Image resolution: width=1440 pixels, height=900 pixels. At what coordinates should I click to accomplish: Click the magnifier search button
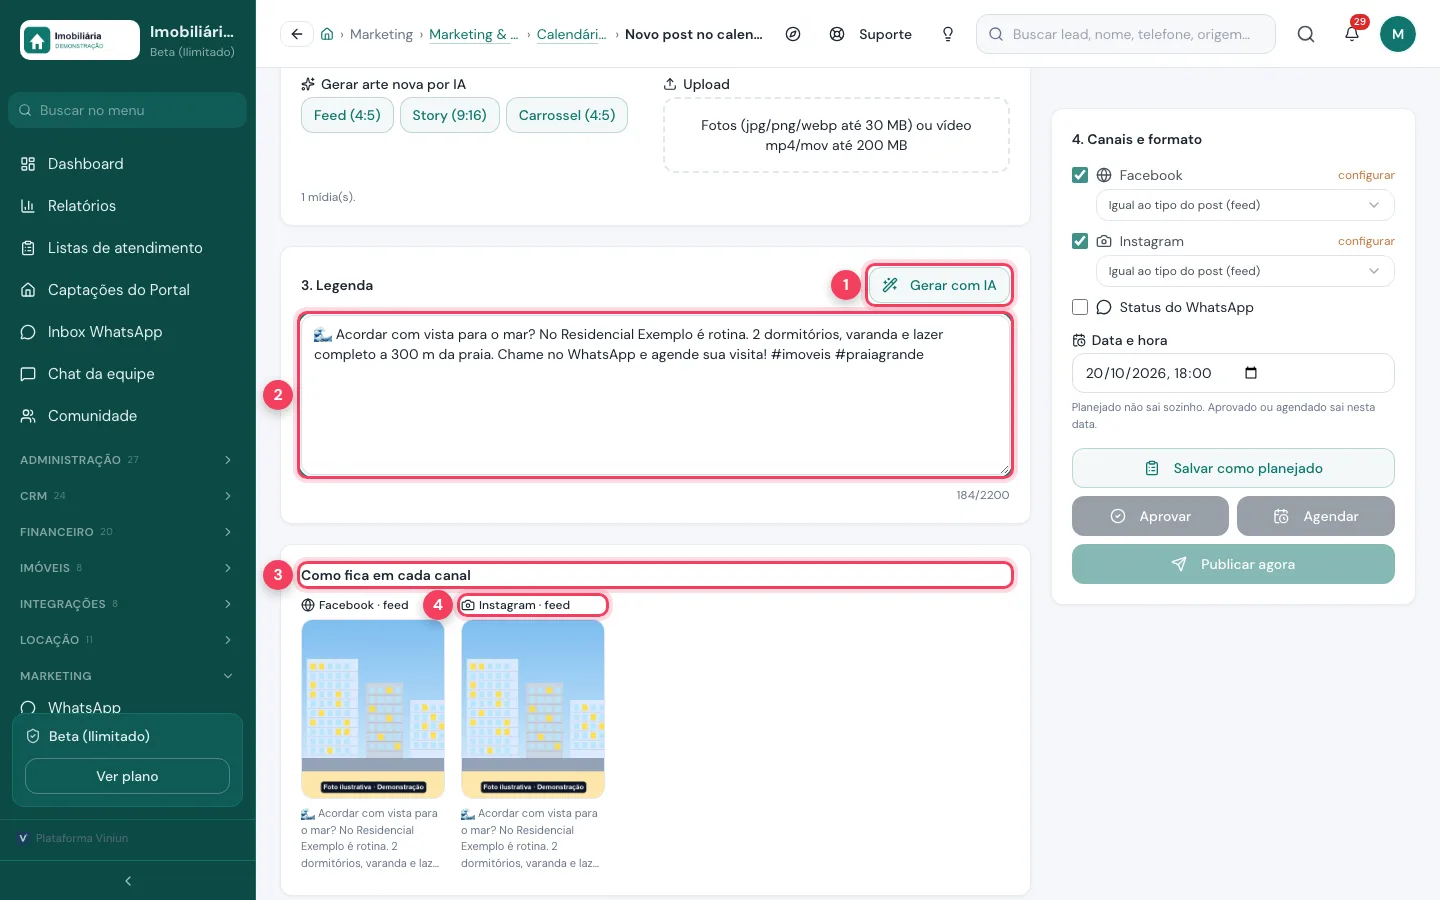[1306, 34]
